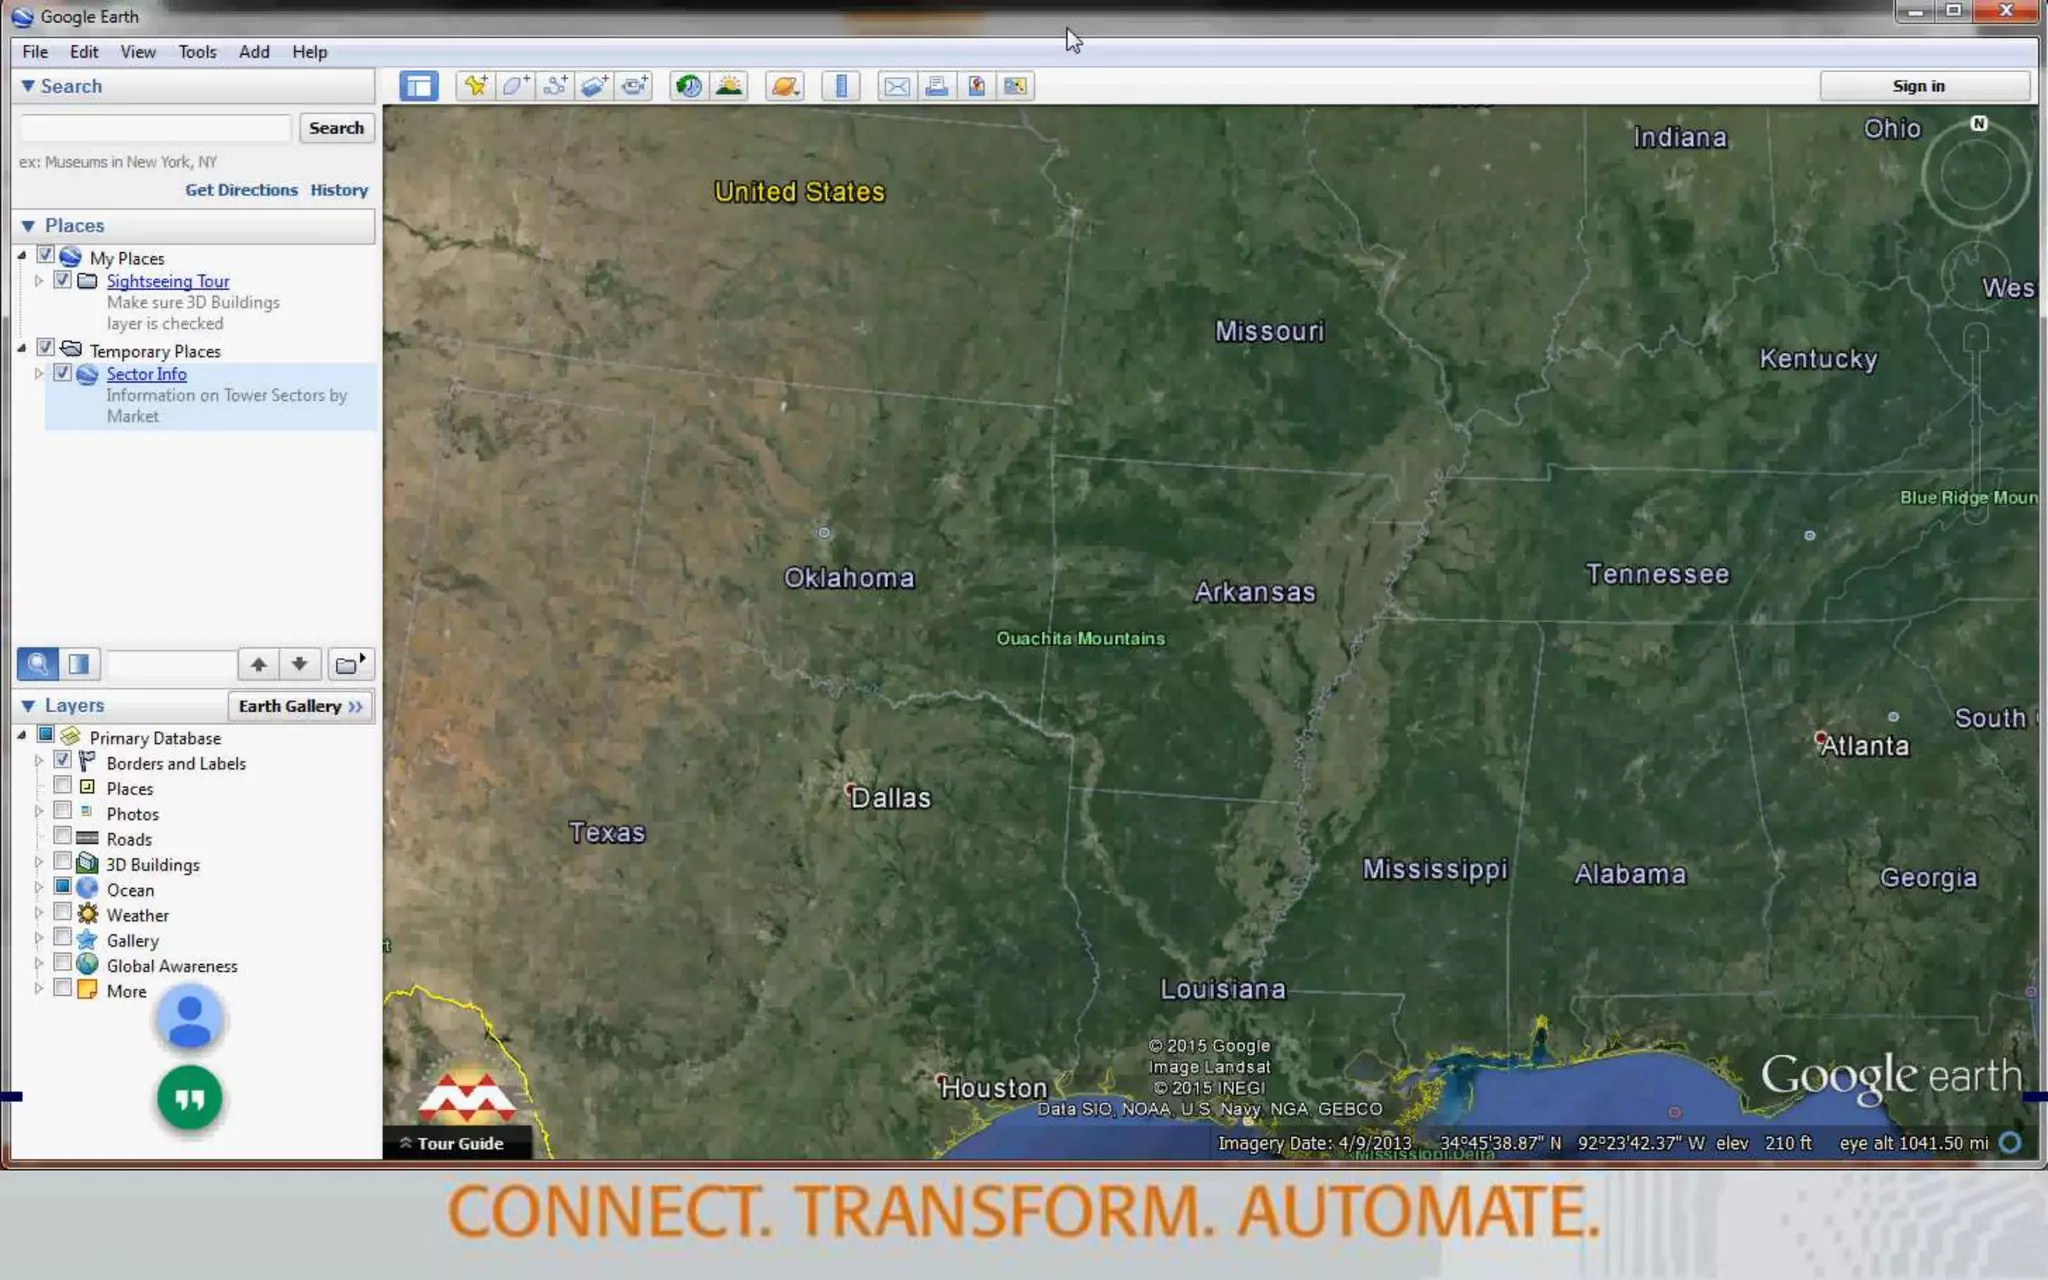This screenshot has width=2048, height=1280.
Task: Open the Add menu
Action: 254,52
